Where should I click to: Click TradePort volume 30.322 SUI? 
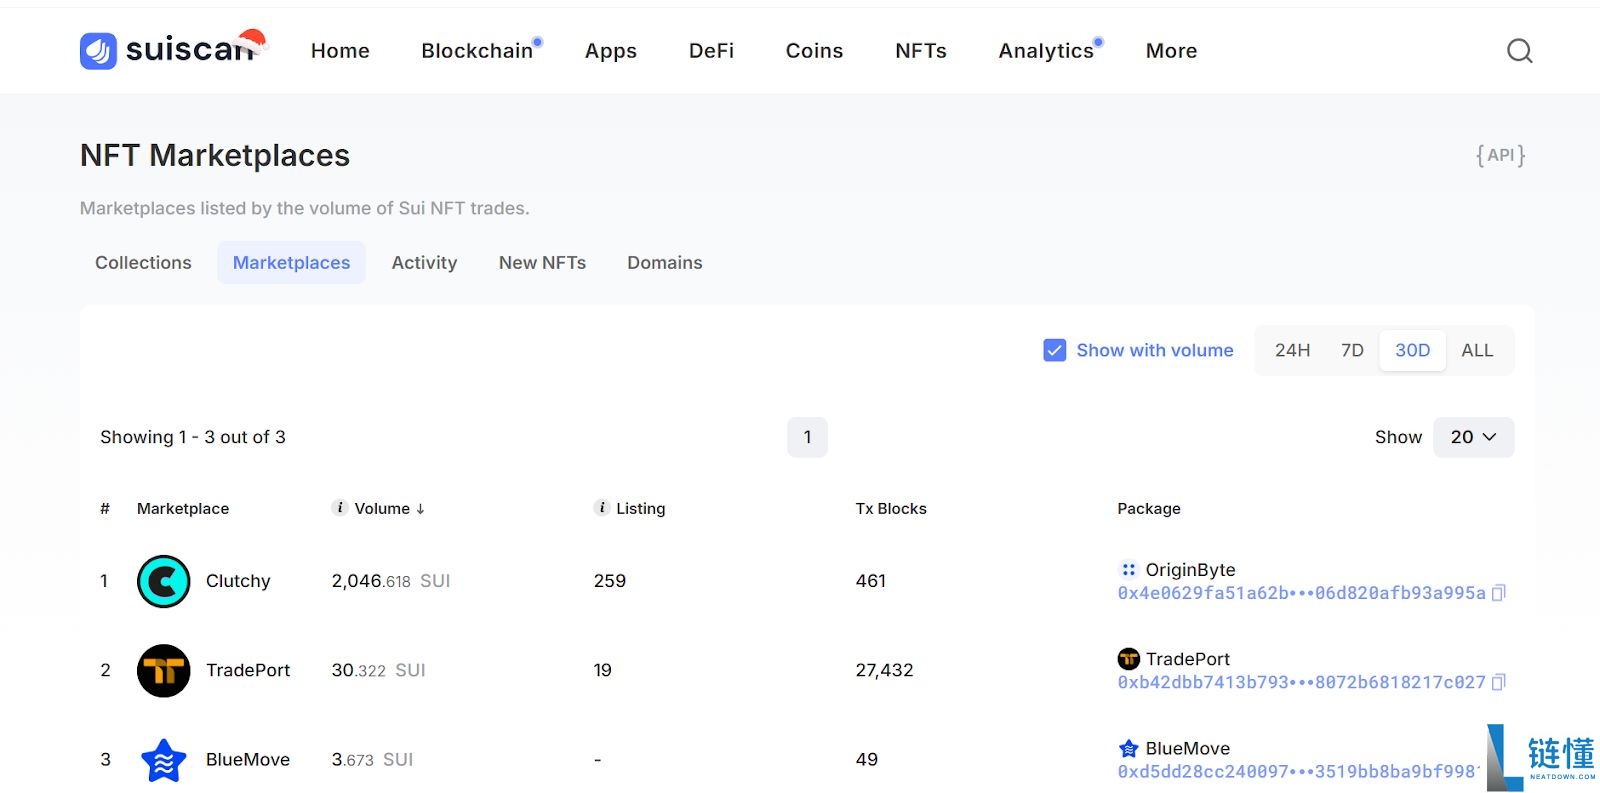(378, 670)
